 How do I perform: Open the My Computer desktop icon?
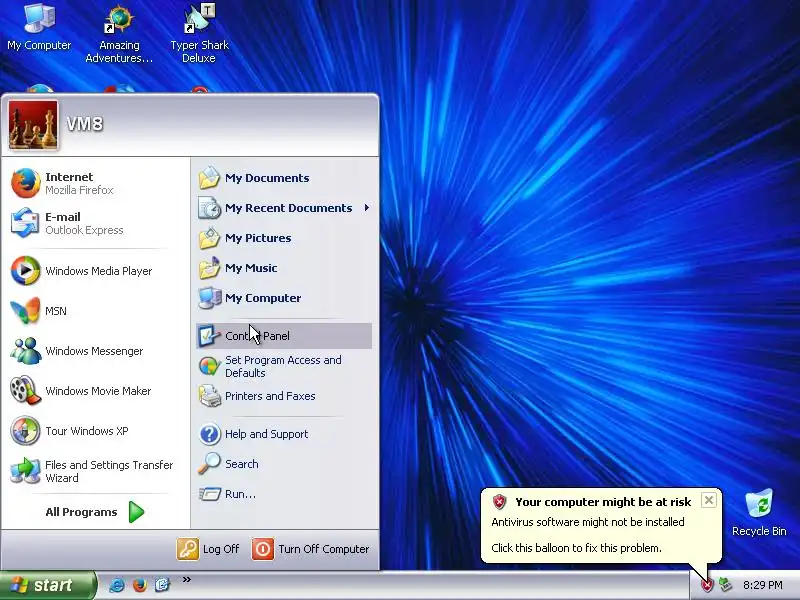[39, 27]
